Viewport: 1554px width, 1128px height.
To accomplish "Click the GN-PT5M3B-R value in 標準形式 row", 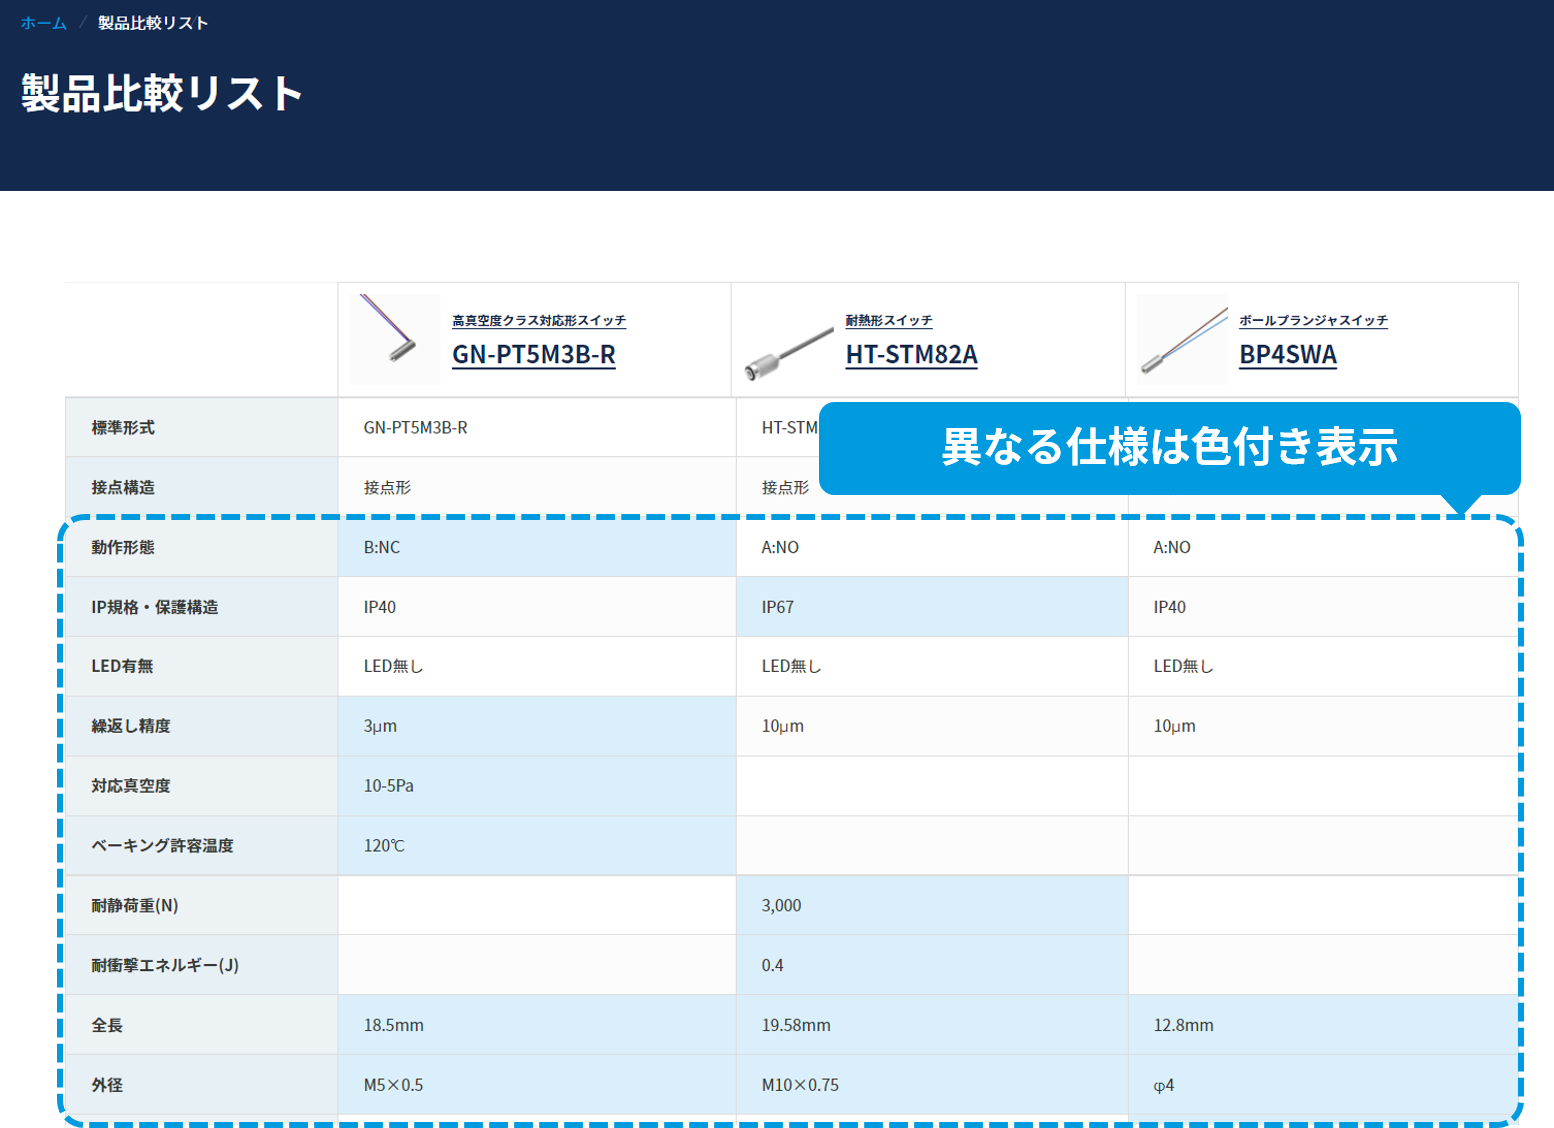I will 537,428.
